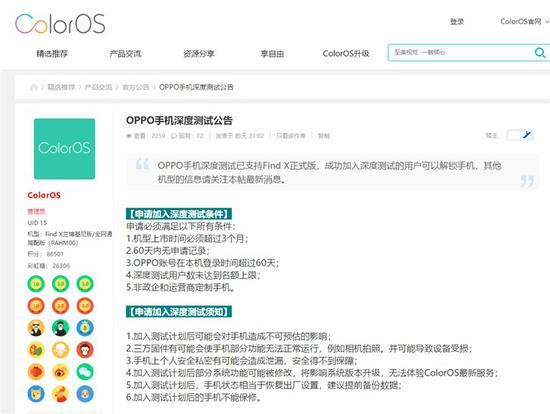
Task: Click the dog face badge on blue
Action: pos(85,394)
